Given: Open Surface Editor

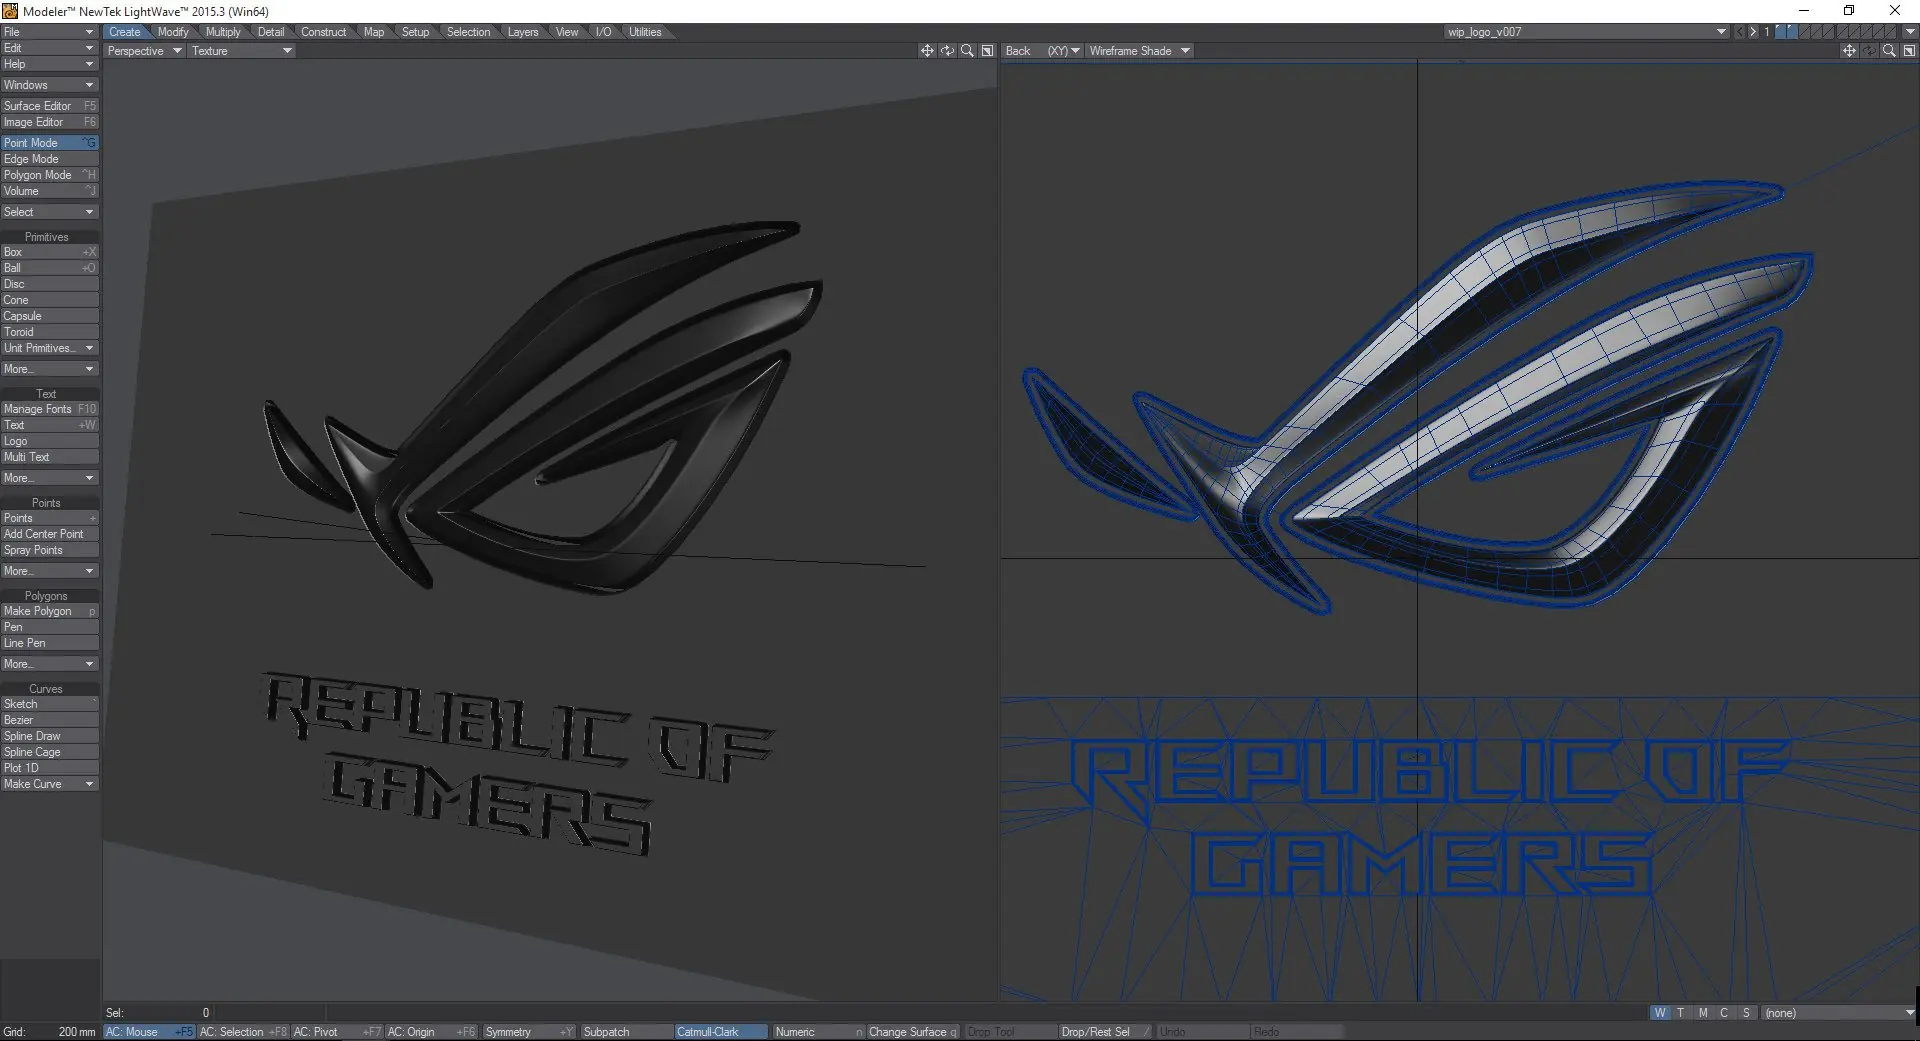Looking at the screenshot, I should coord(49,106).
